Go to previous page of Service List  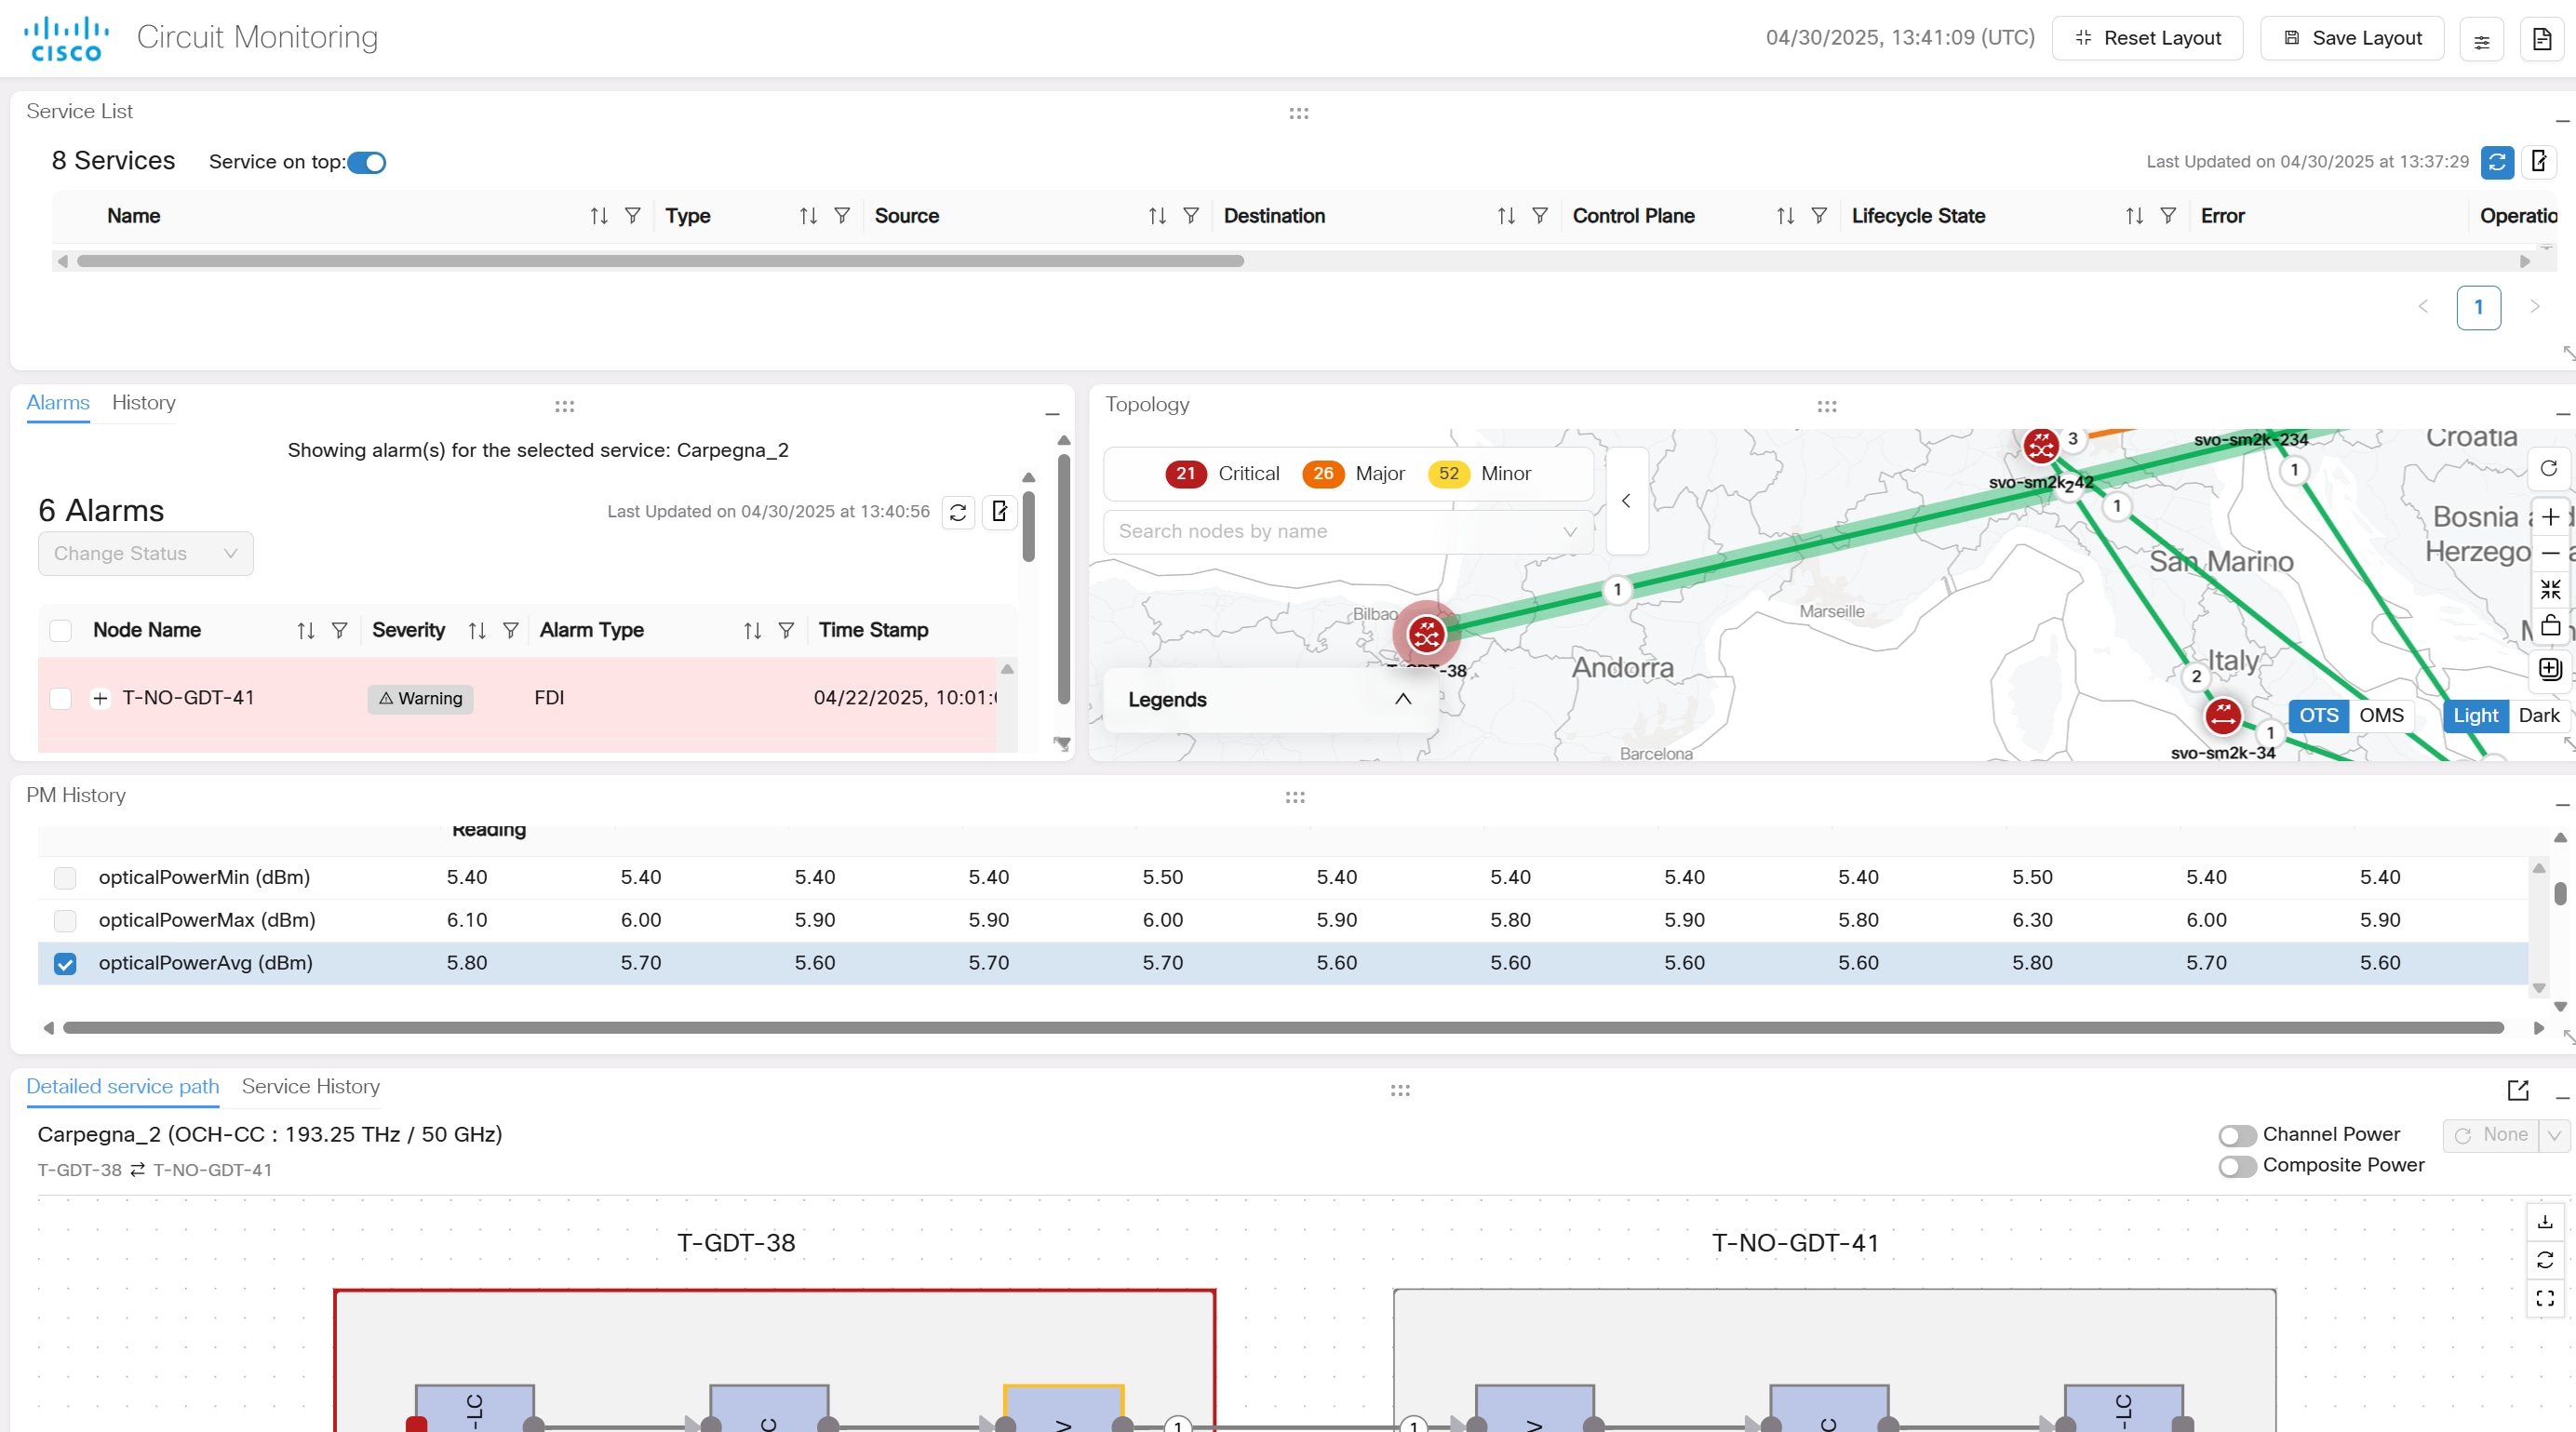2422,307
